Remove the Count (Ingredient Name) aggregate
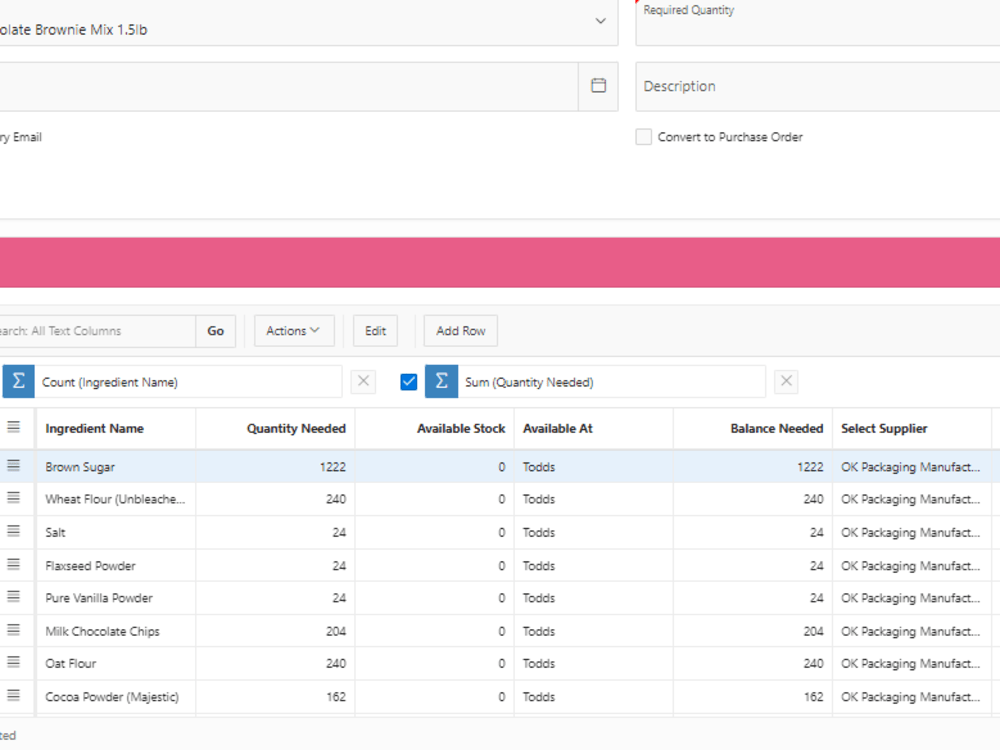This screenshot has height=750, width=1000. pos(363,381)
